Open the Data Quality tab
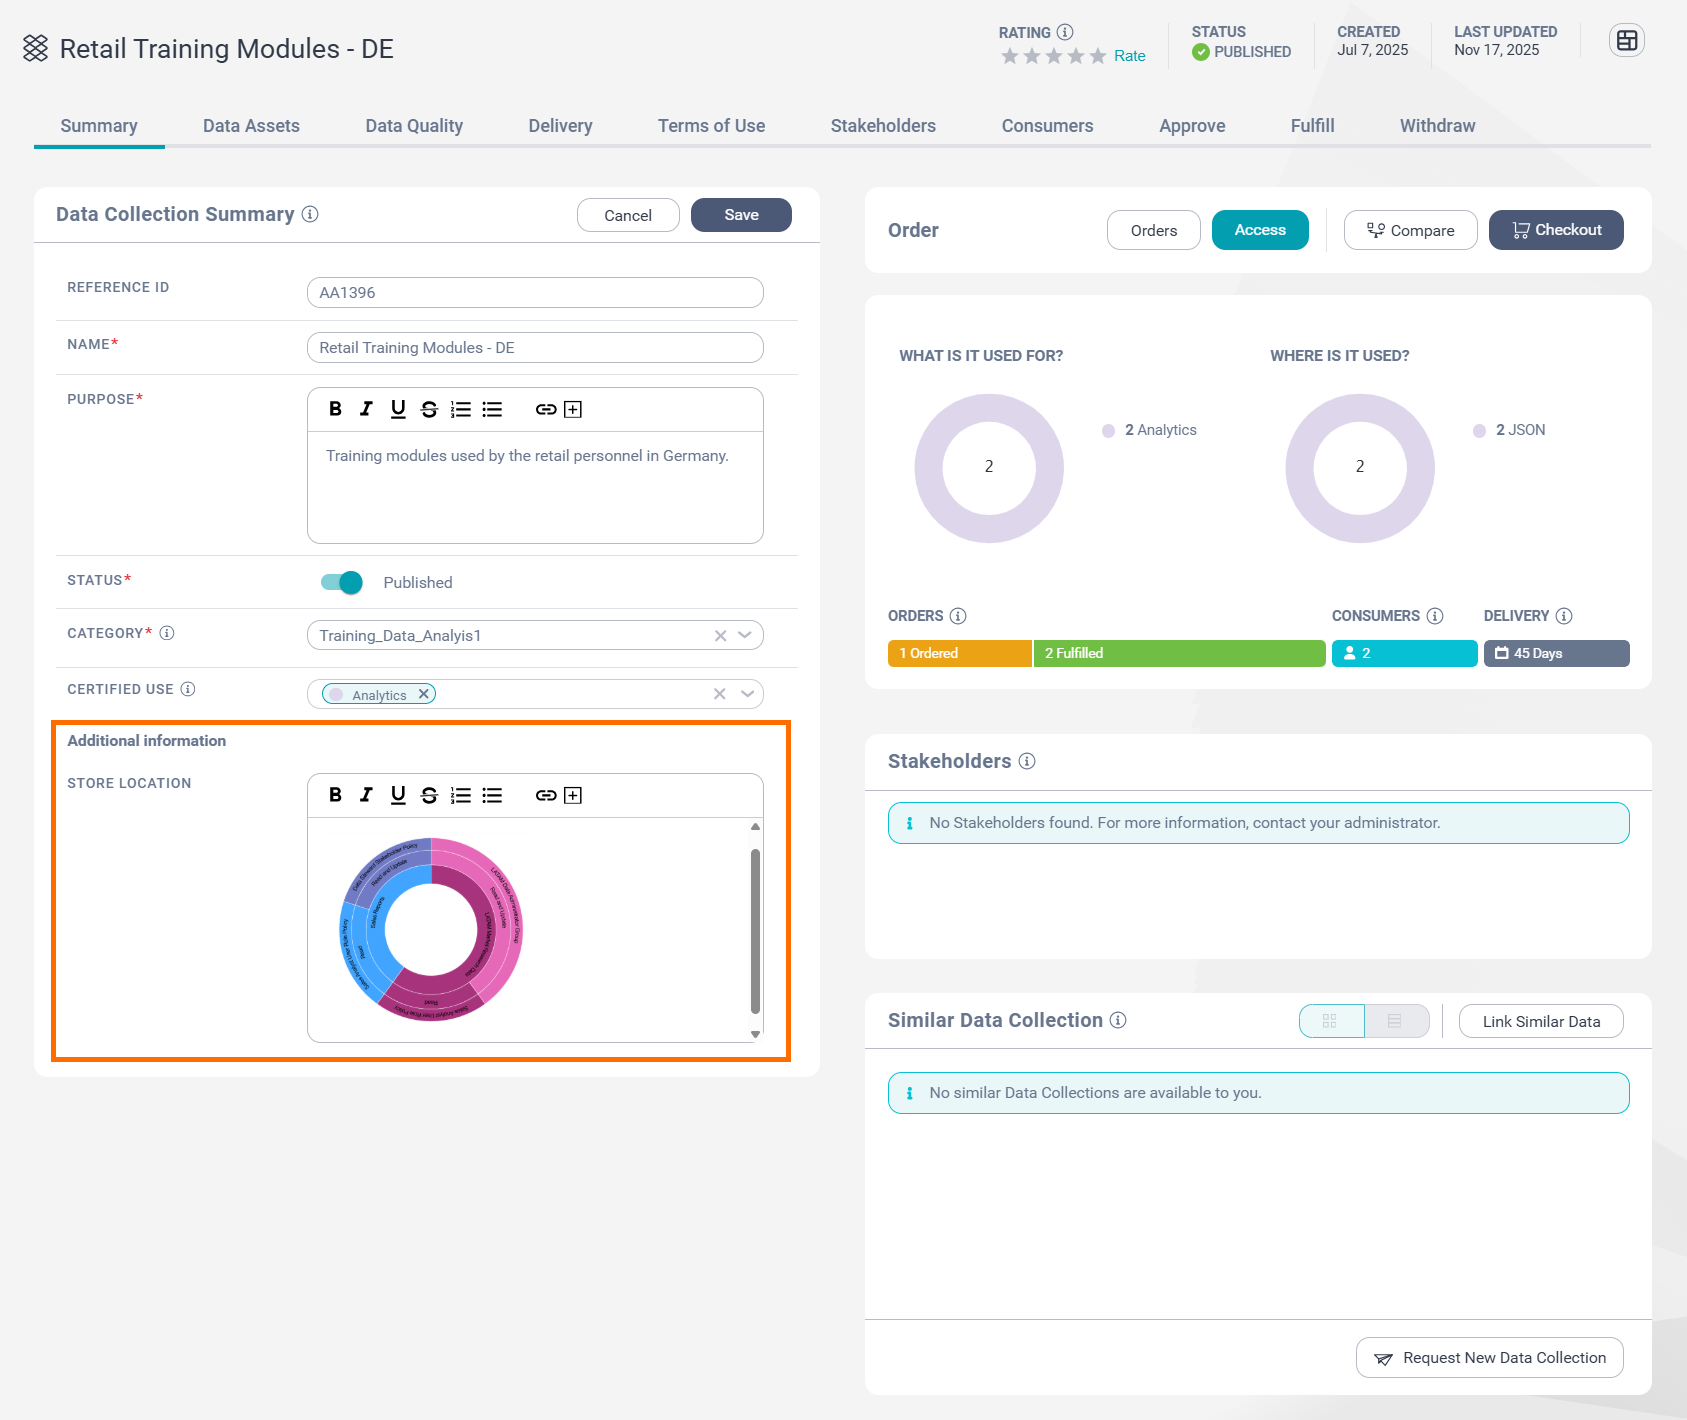 pyautogui.click(x=414, y=126)
